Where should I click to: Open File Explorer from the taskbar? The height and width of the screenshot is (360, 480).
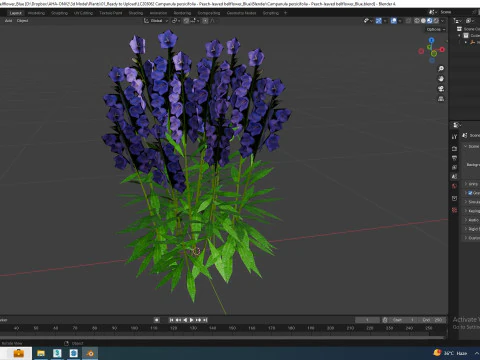[41, 353]
